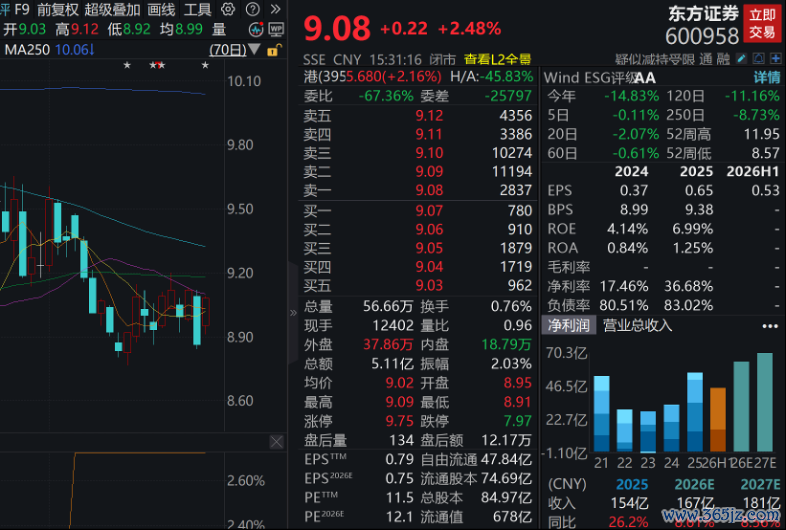Image resolution: width=786 pixels, height=530 pixels.
Task: Click 查看L2全景 yellow link
Action: point(497,59)
